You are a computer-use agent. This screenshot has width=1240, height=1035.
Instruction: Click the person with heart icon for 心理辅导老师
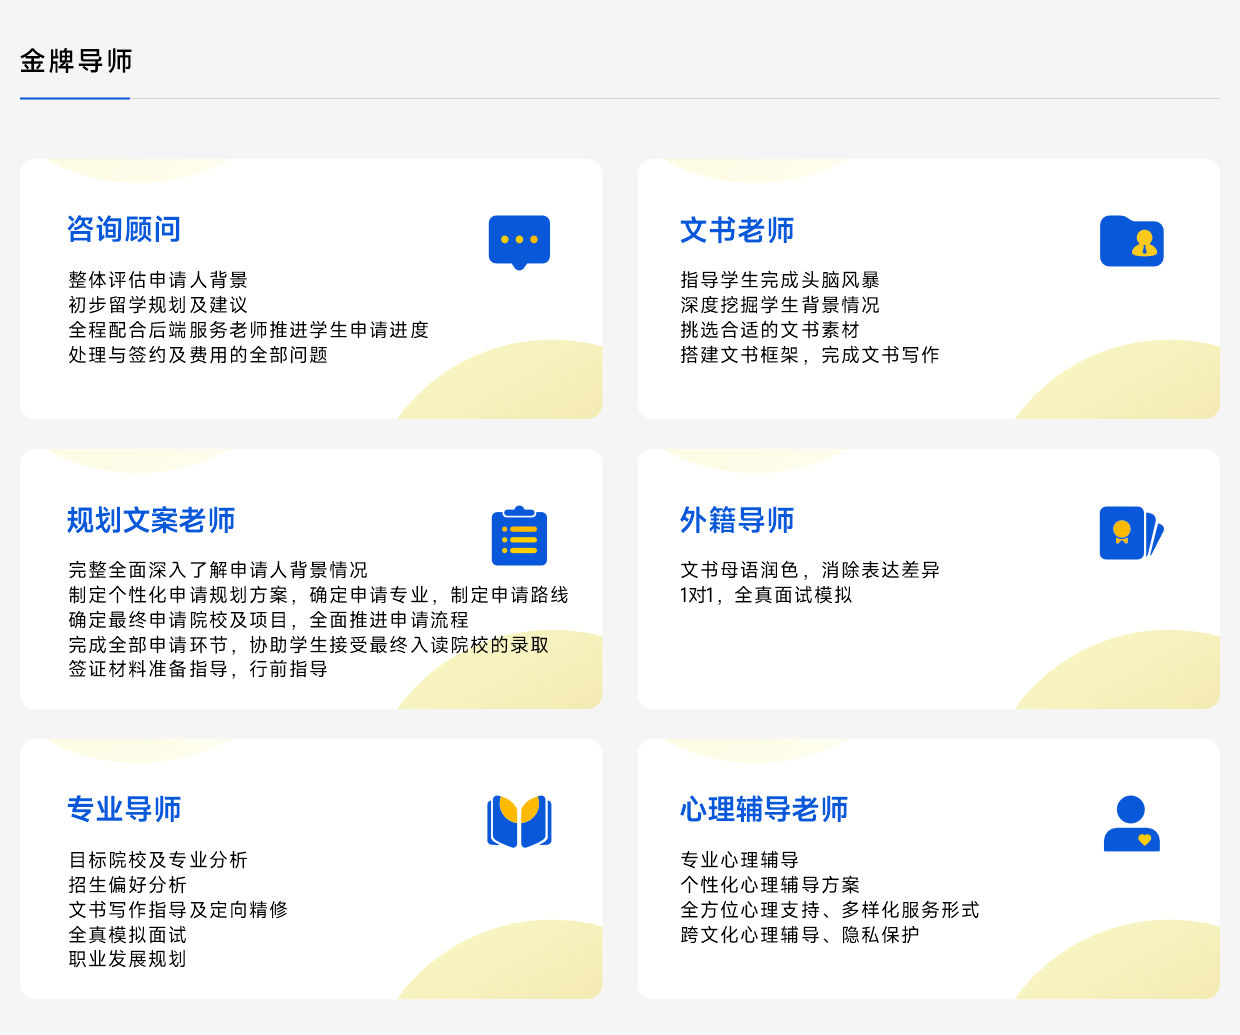point(1131,823)
